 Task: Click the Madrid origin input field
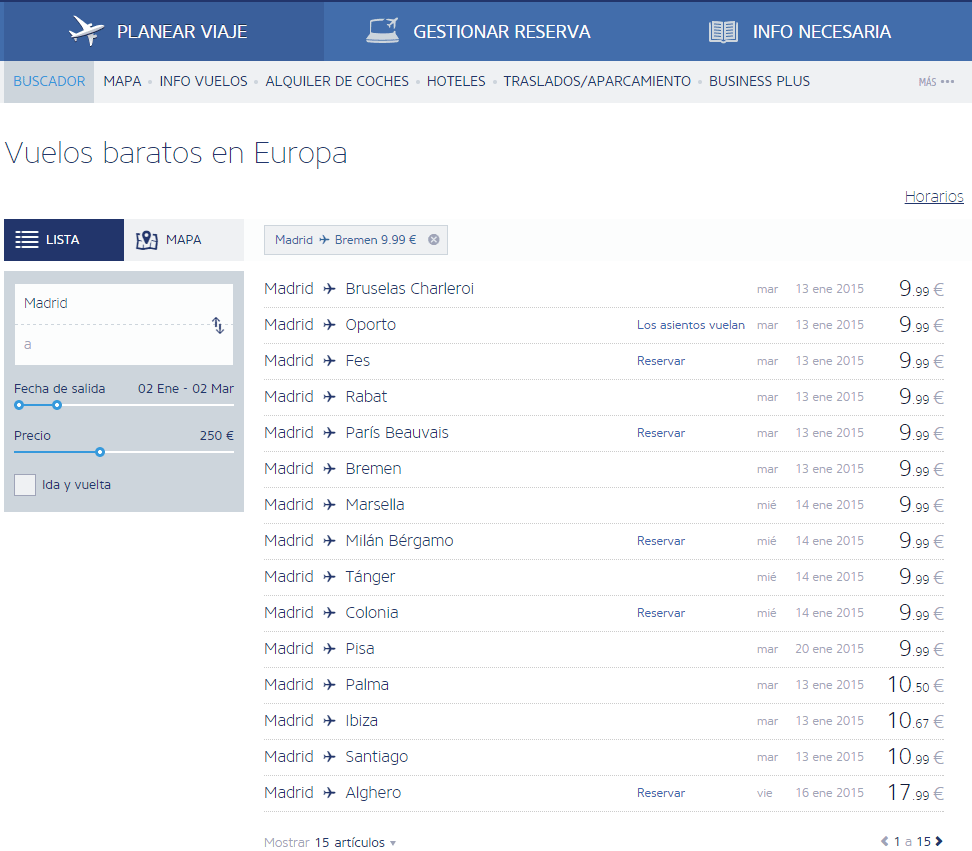click(124, 304)
